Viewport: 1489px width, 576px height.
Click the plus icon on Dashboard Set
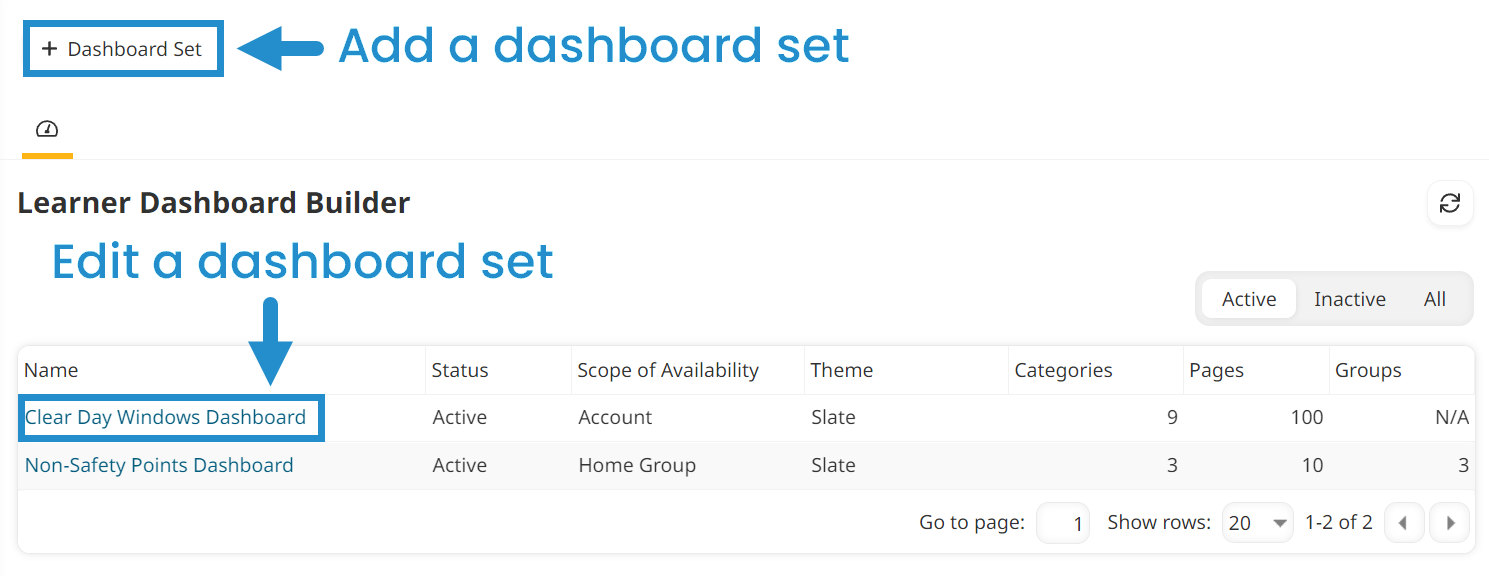coord(49,49)
